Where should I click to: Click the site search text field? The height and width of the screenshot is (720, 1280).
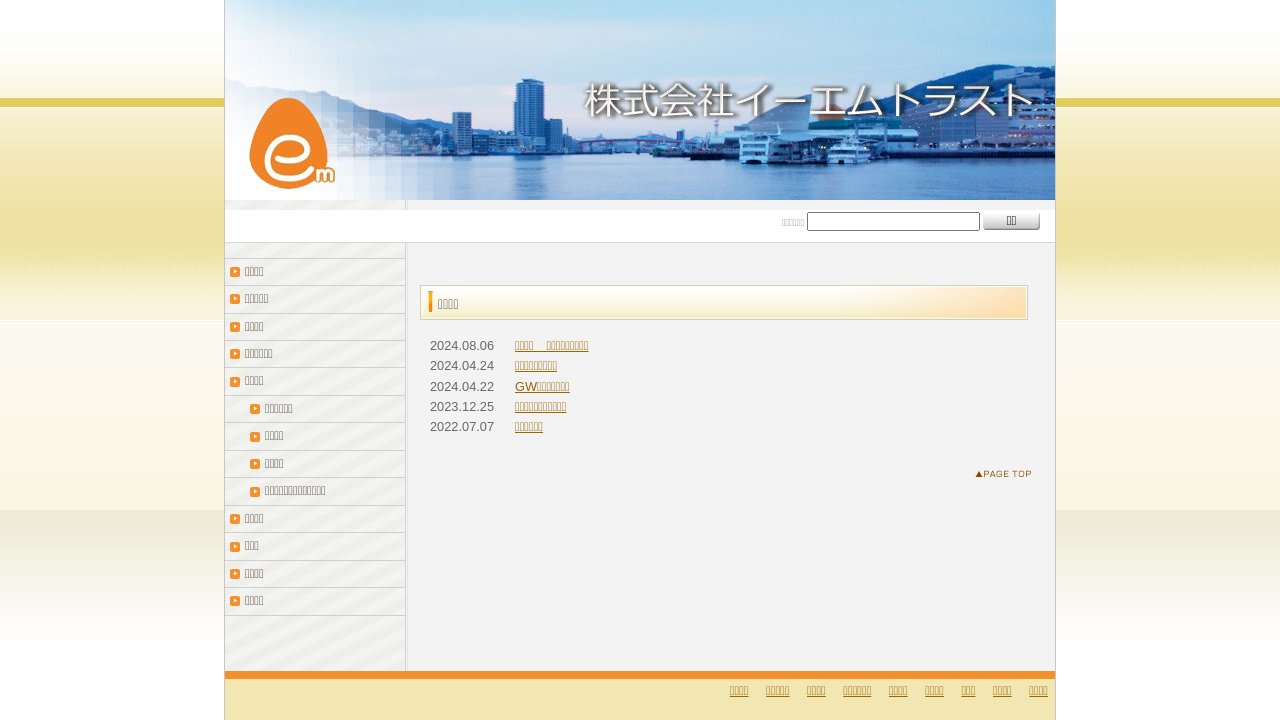pos(893,222)
